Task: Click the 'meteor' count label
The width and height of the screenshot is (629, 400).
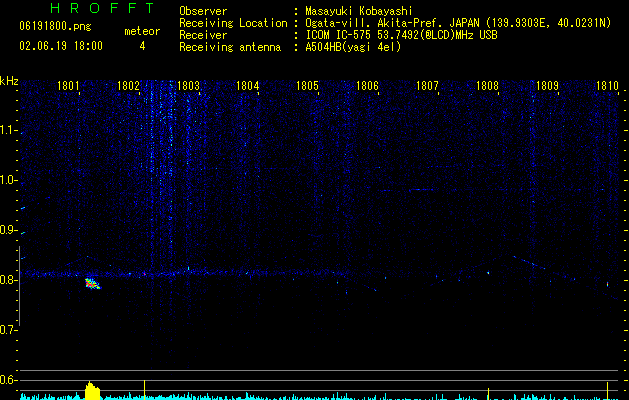Action: (x=142, y=31)
